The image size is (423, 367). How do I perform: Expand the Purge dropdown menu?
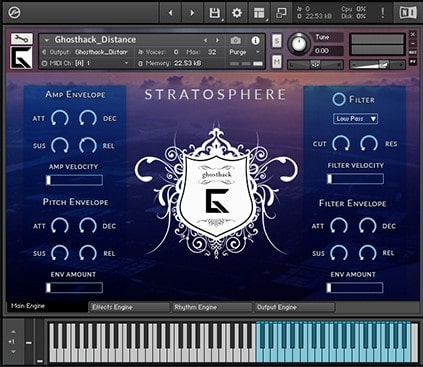(244, 52)
